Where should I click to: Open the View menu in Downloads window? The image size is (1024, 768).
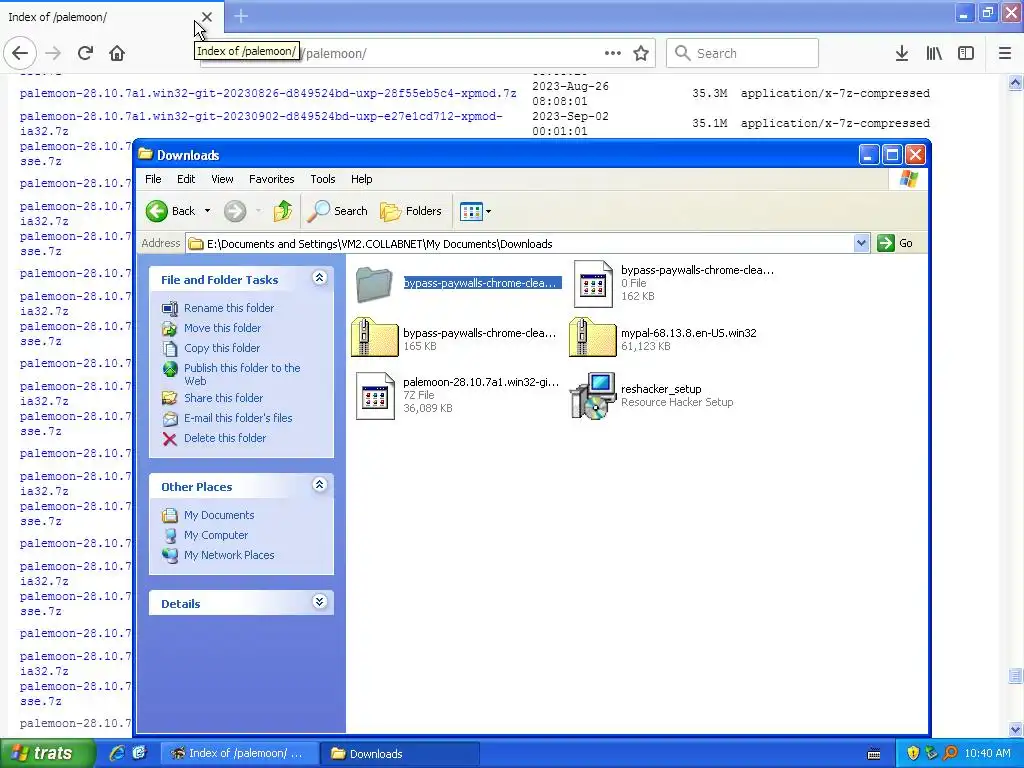(x=222, y=179)
